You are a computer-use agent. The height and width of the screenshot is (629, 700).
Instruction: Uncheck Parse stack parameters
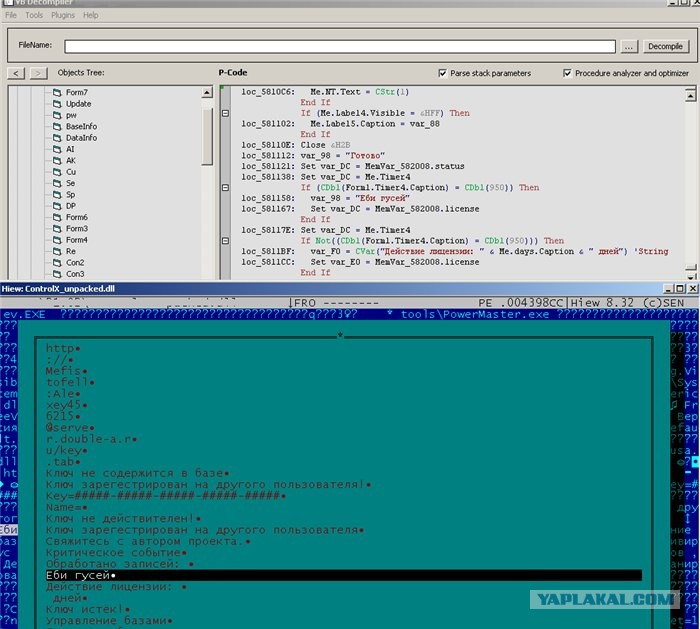point(443,73)
